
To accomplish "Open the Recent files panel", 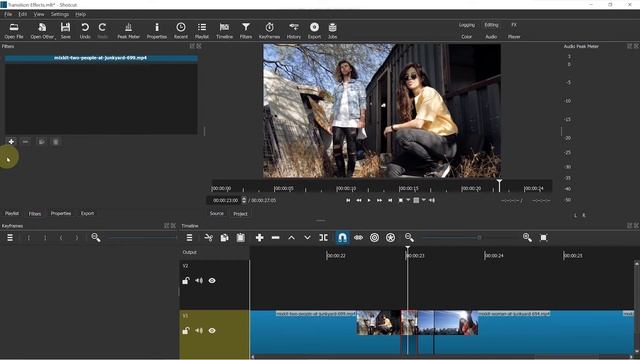I will click(x=181, y=31).
